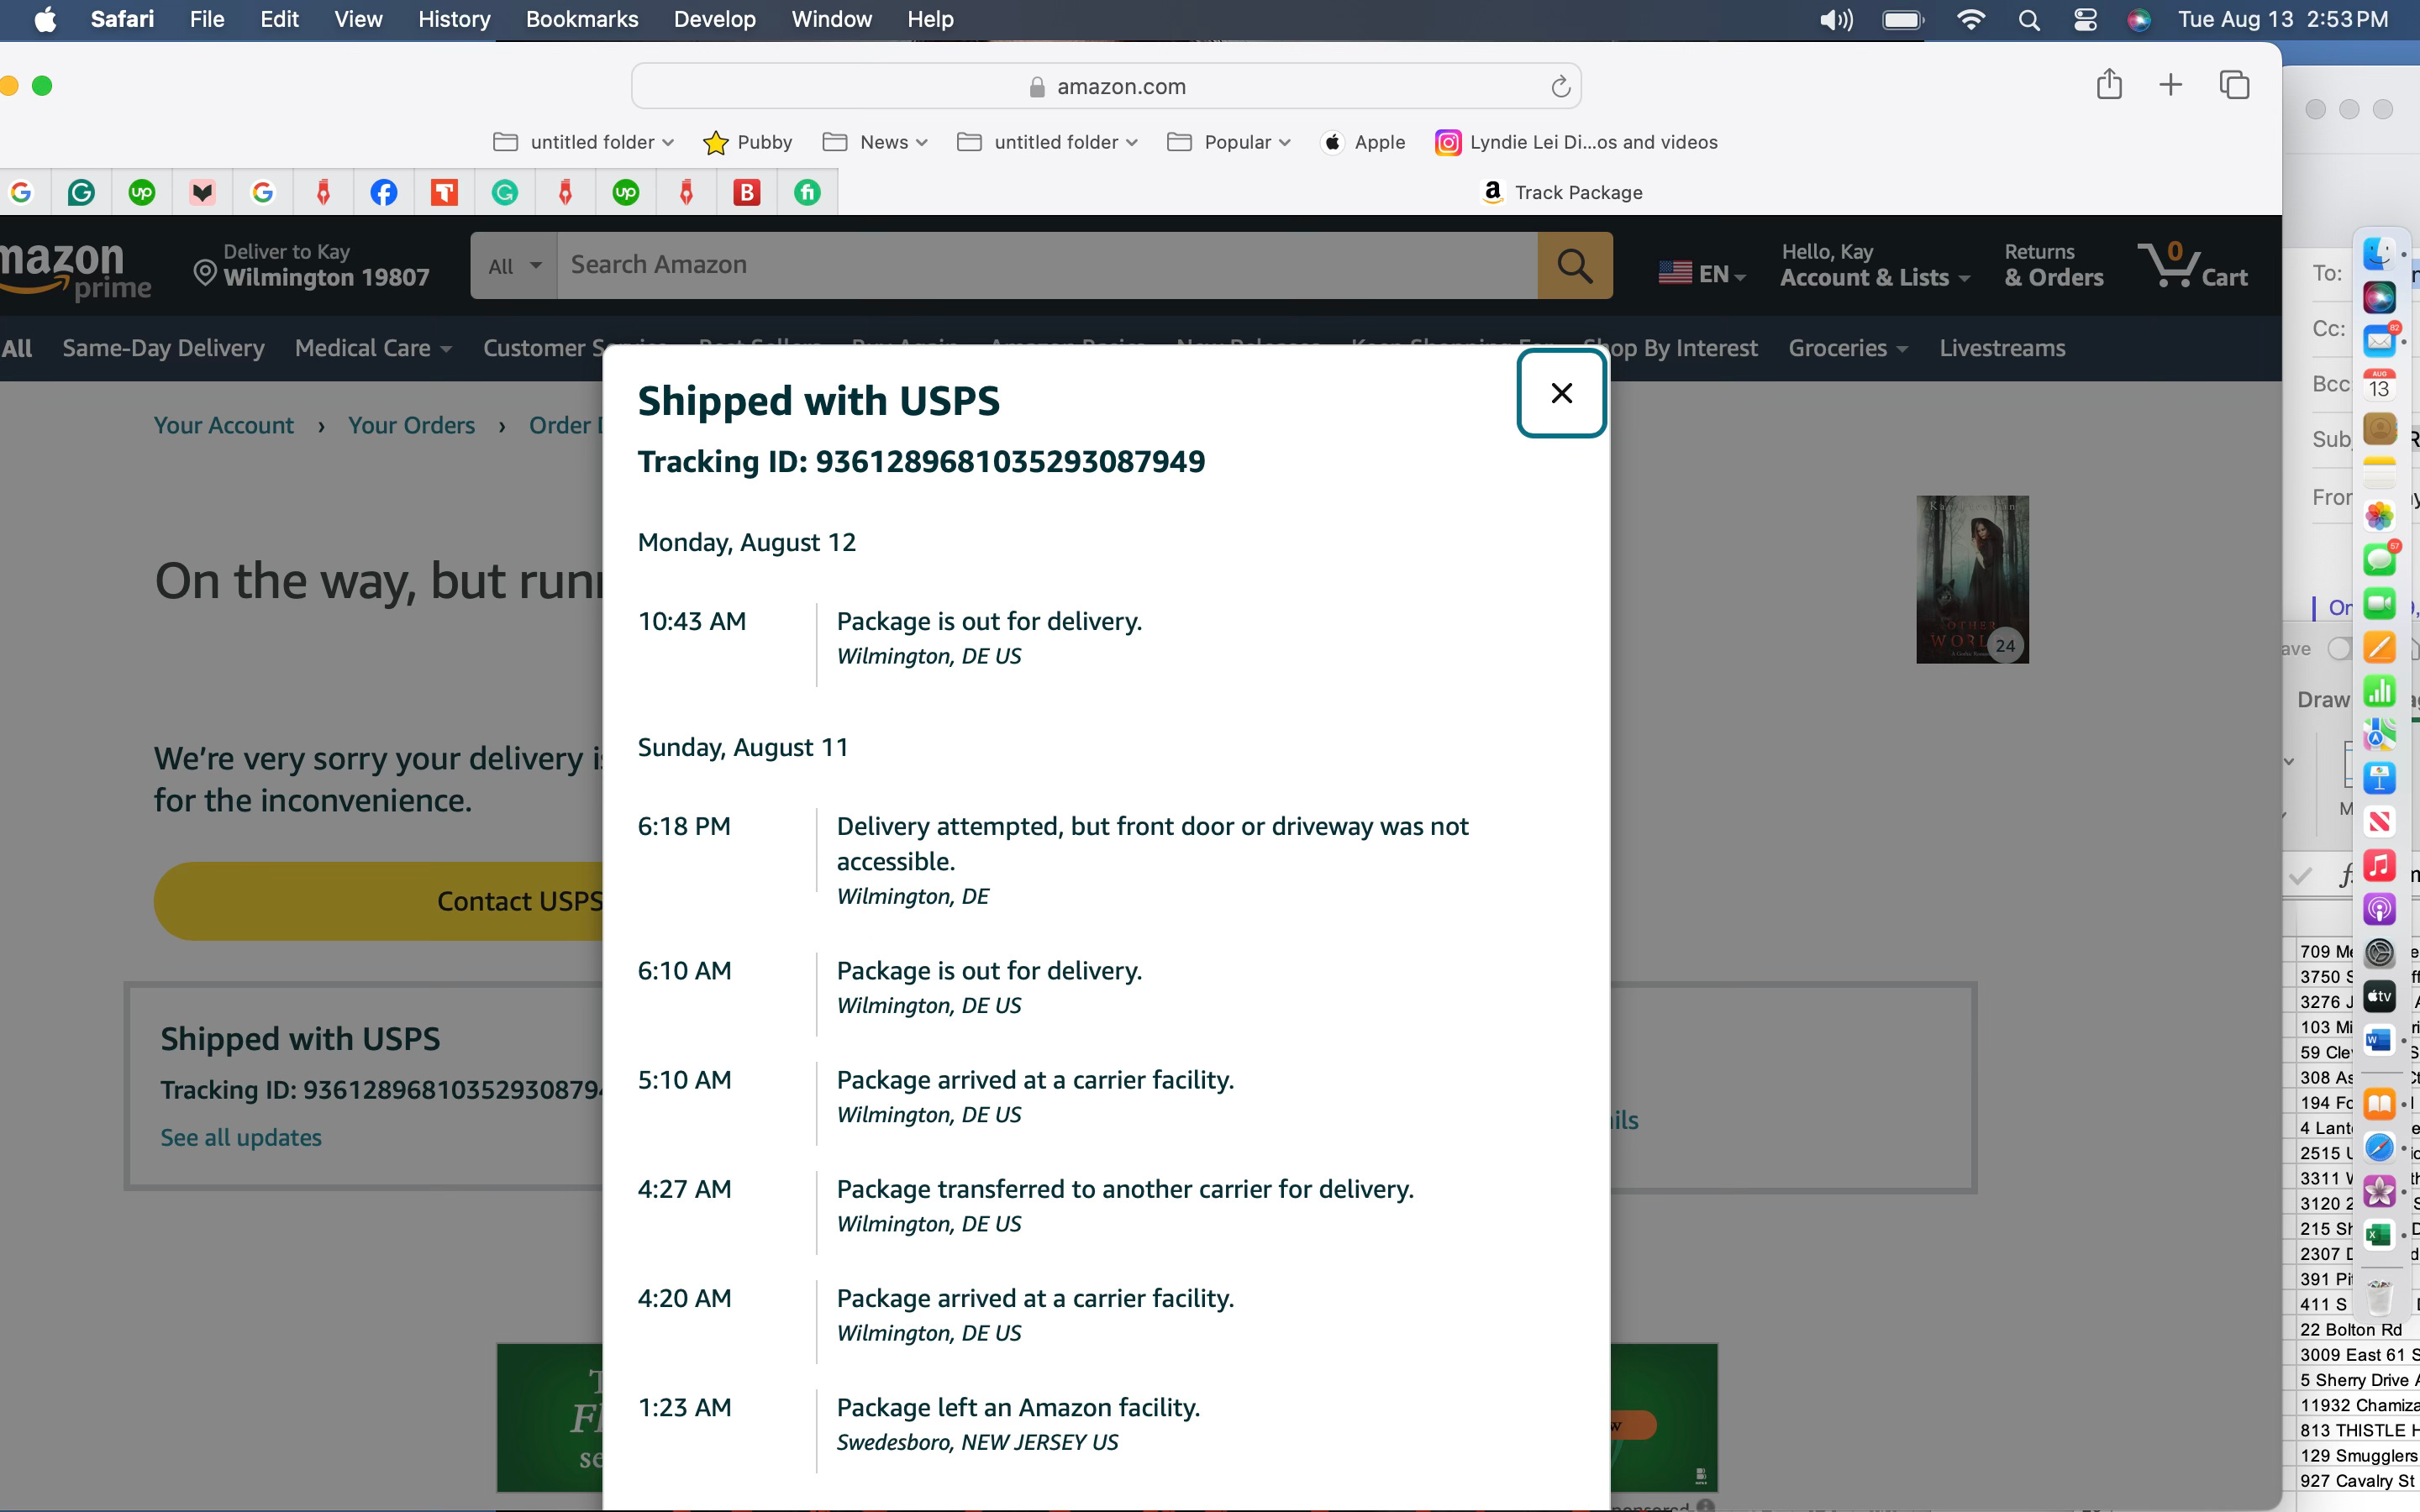Open the Bookmarks menu

click(582, 19)
